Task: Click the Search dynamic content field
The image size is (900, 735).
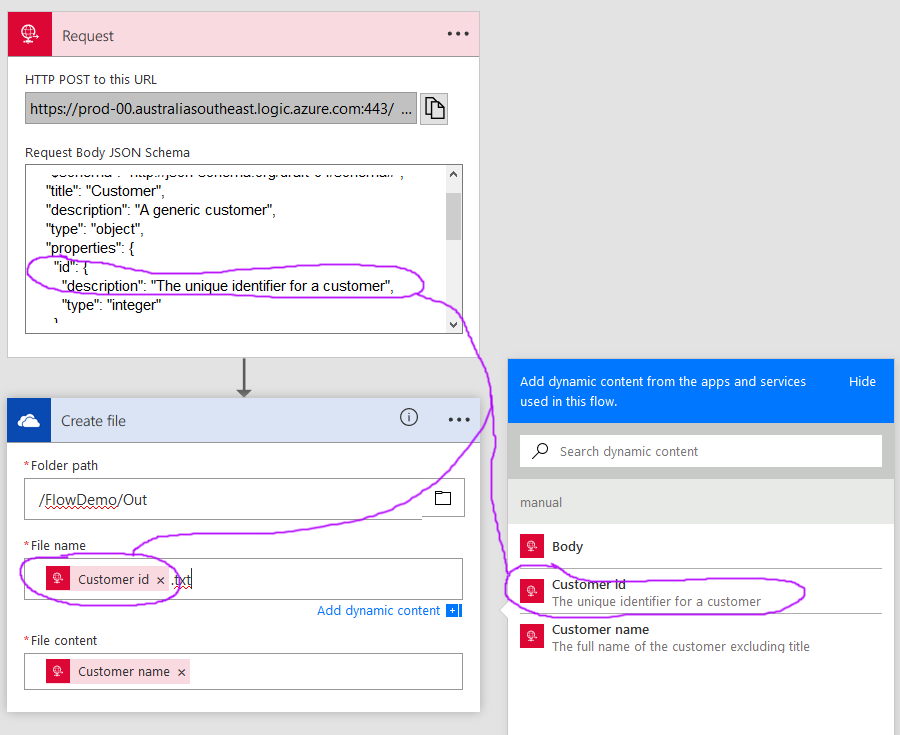Action: point(700,451)
